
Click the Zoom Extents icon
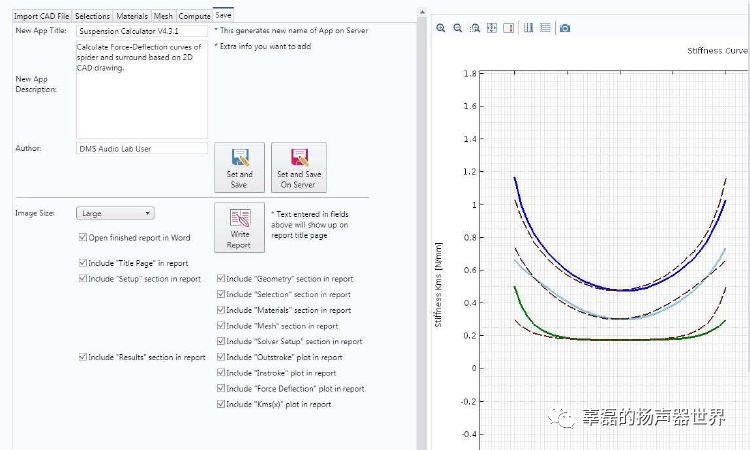[x=492, y=28]
